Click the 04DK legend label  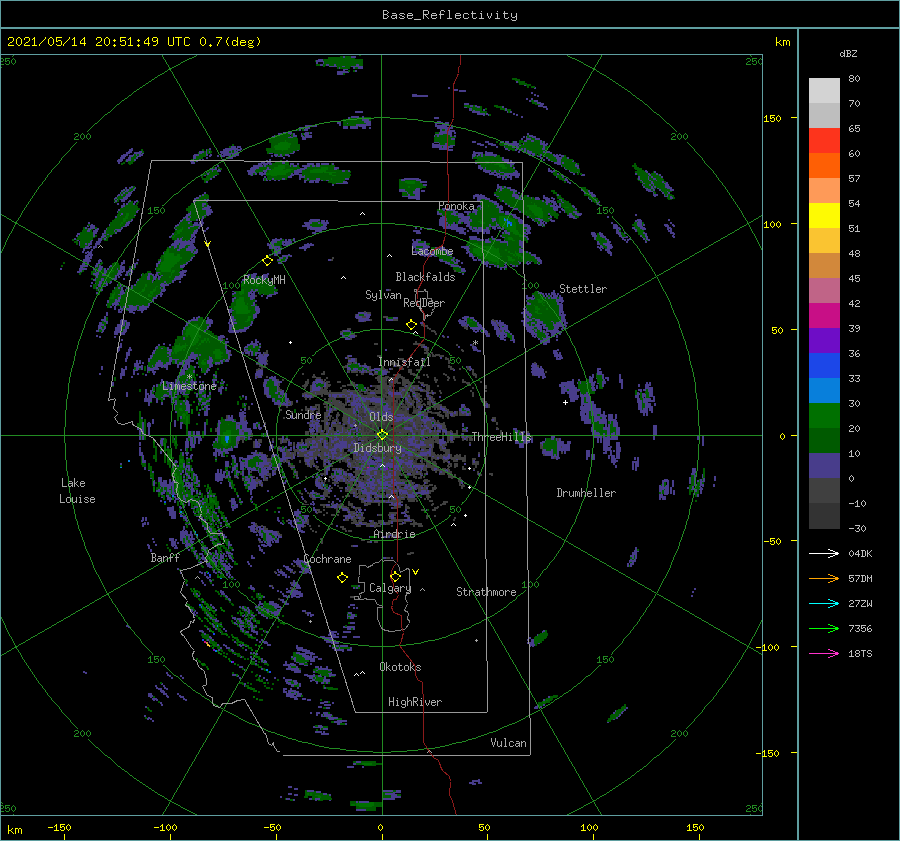(x=860, y=553)
